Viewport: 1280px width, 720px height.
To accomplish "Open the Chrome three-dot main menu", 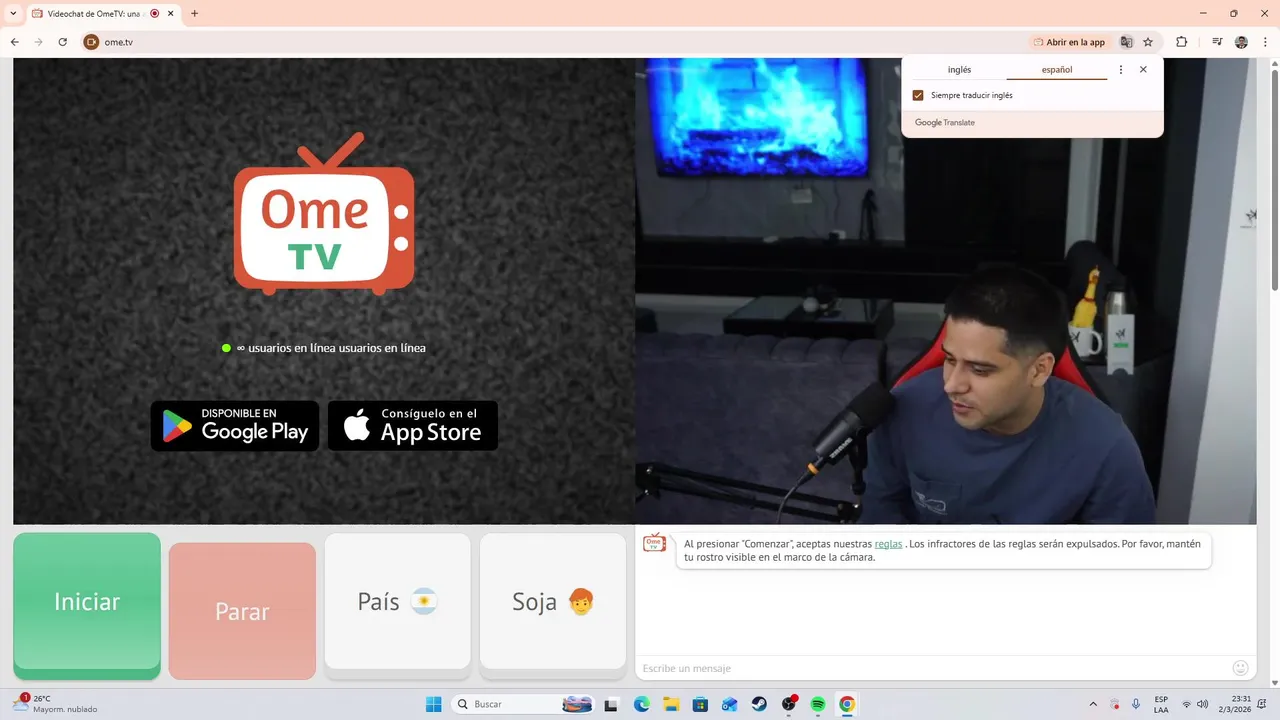I will click(x=1265, y=42).
